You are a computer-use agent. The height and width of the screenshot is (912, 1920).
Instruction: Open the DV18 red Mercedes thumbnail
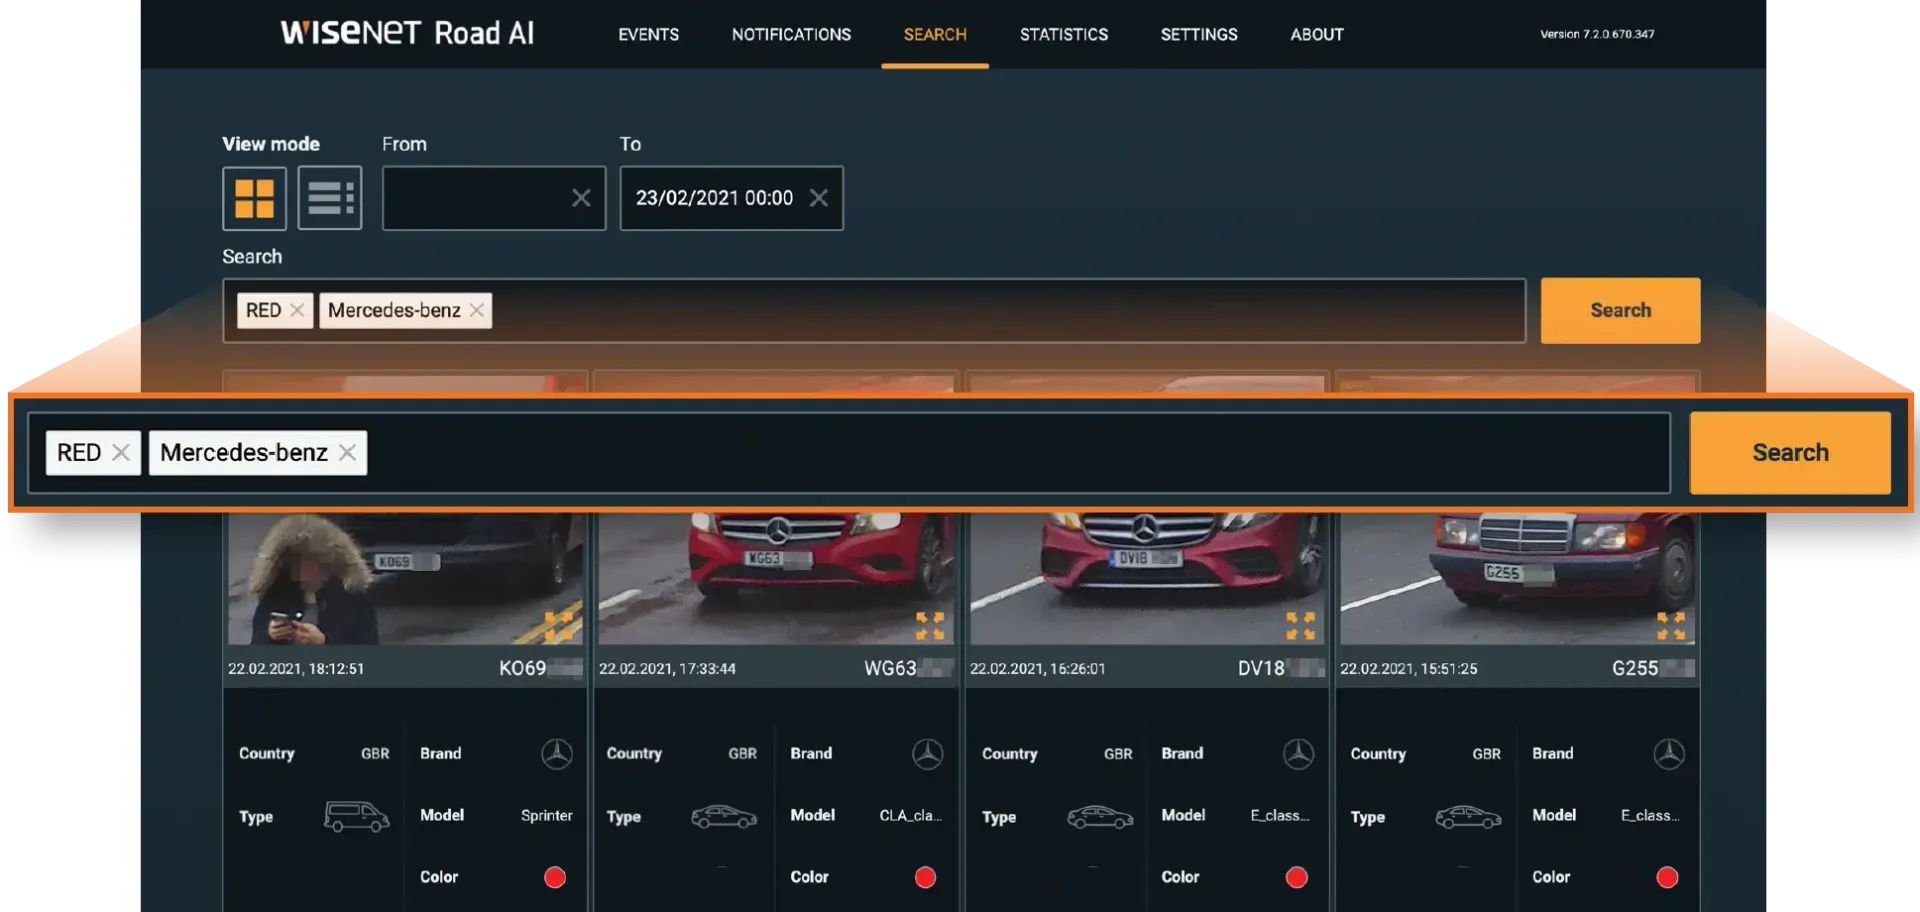[1147, 578]
